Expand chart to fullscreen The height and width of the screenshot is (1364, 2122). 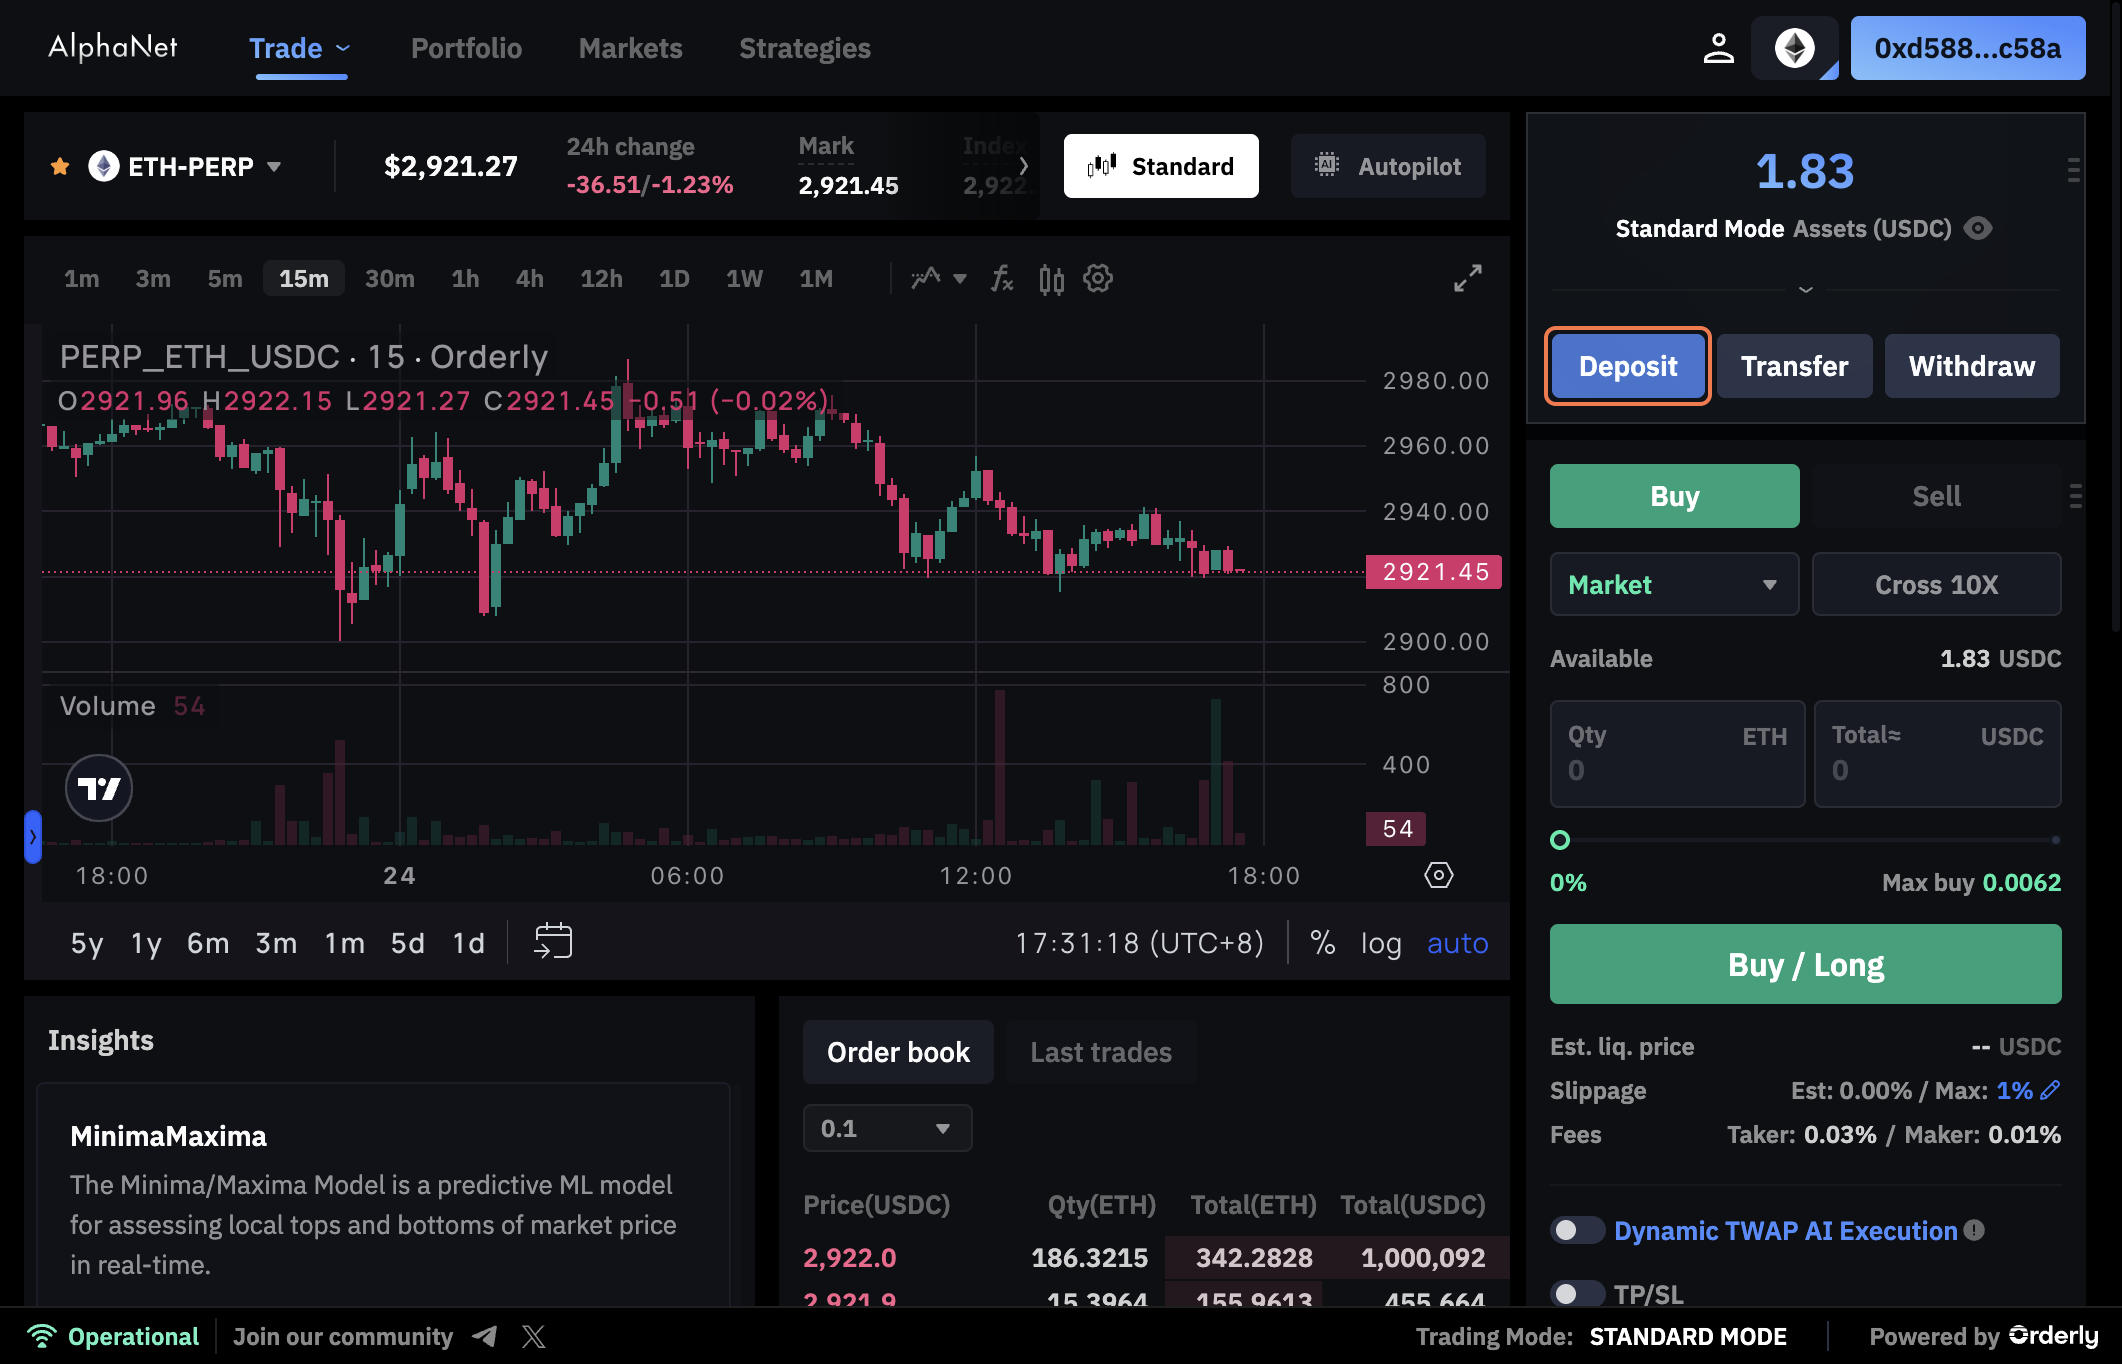pos(1467,279)
